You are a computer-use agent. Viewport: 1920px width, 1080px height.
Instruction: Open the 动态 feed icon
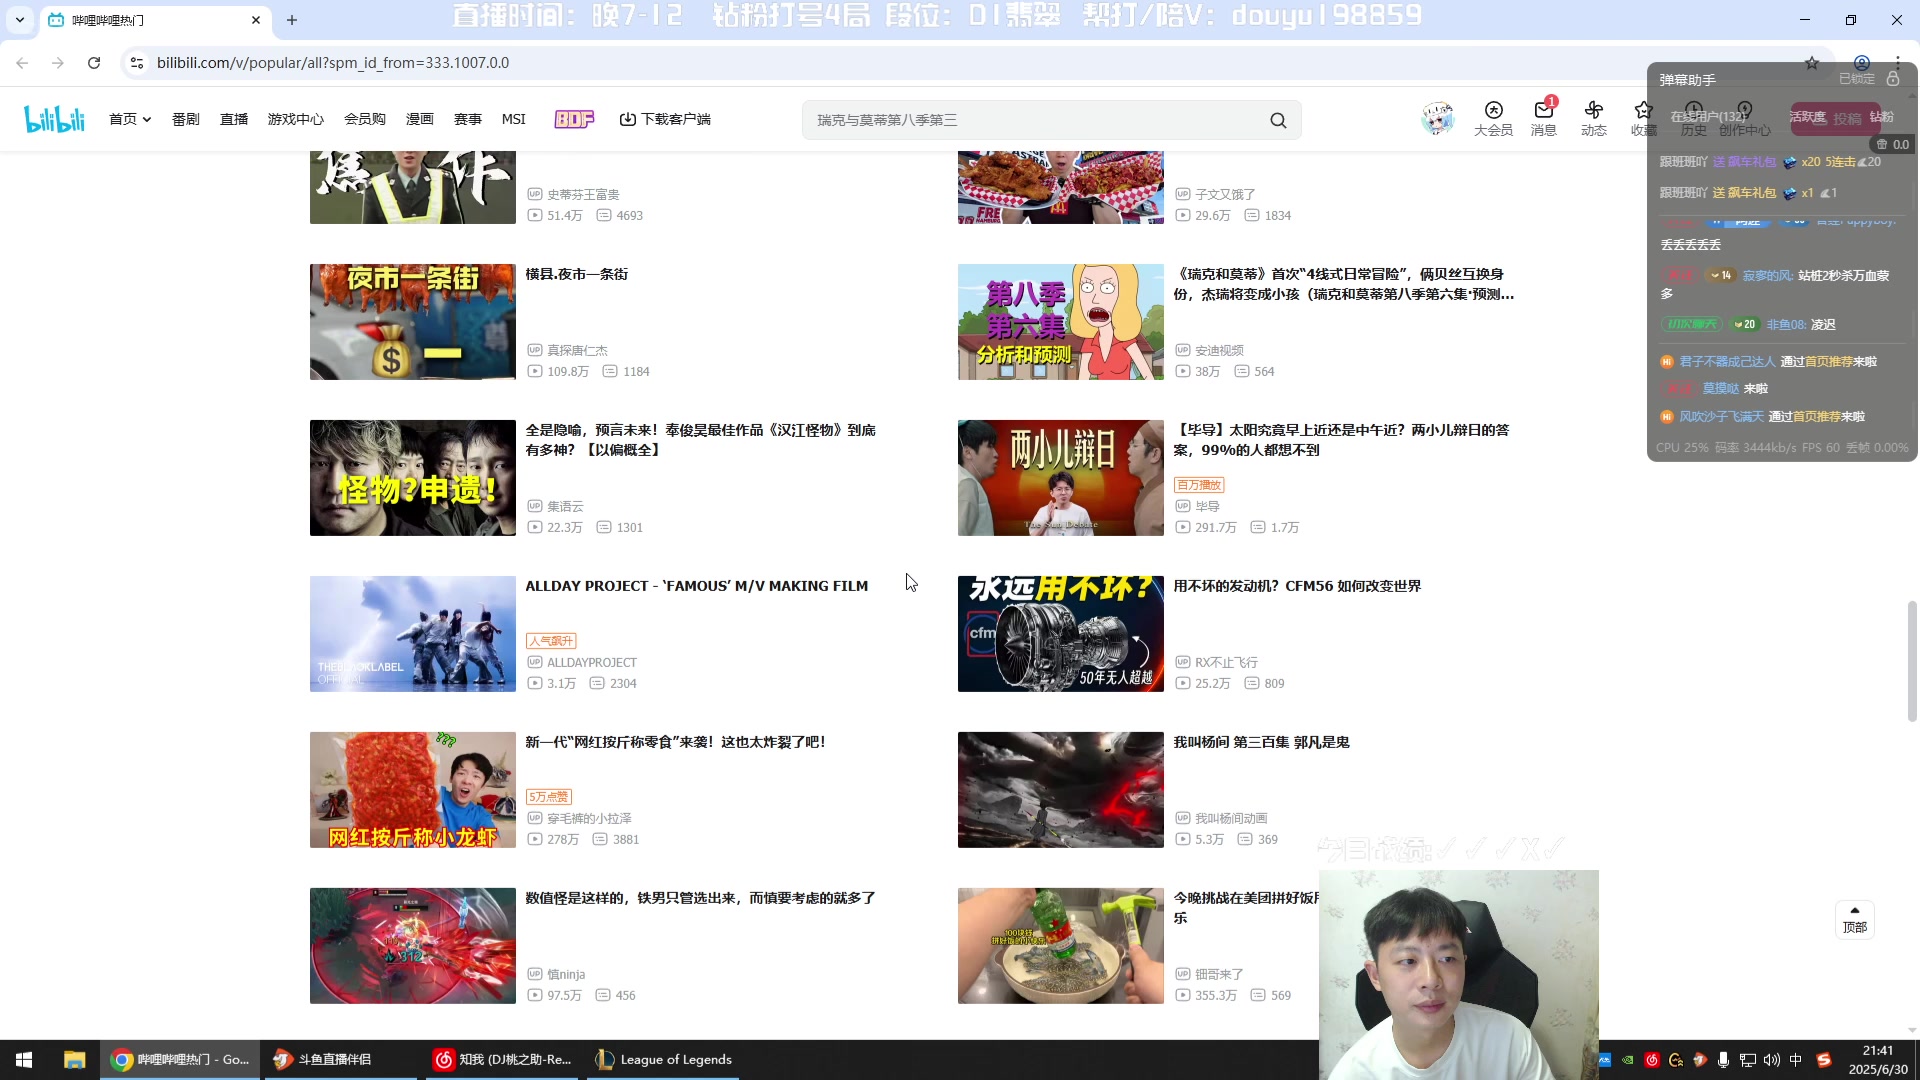pyautogui.click(x=1593, y=119)
